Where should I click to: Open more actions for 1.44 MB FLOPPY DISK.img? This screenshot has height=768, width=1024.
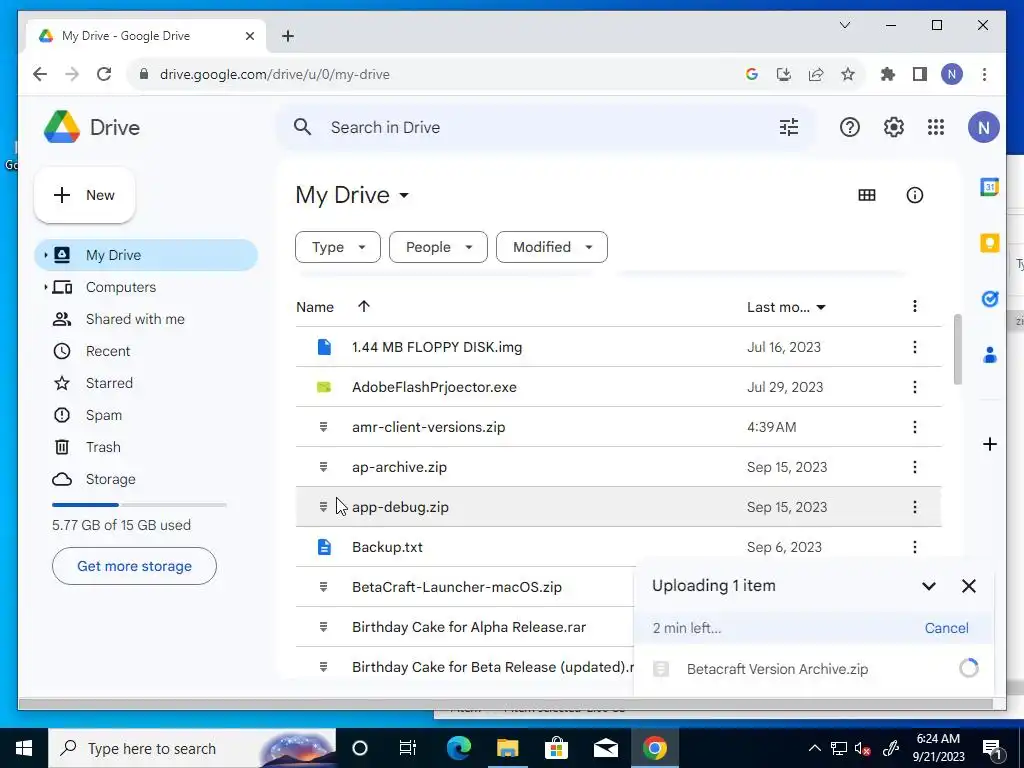point(914,347)
